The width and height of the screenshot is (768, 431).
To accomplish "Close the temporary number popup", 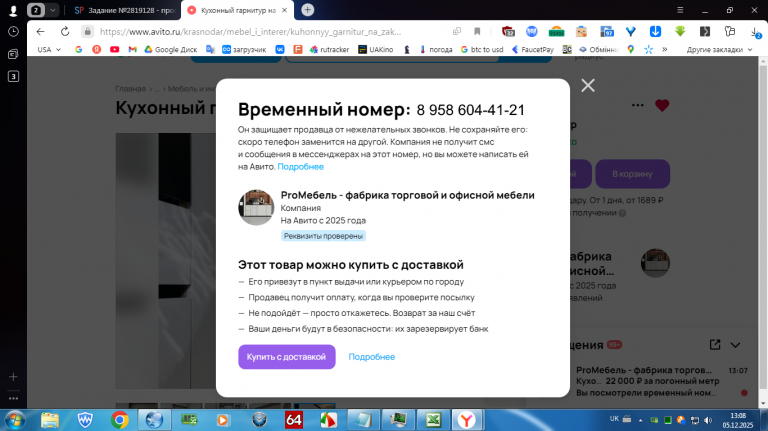I will 588,86.
